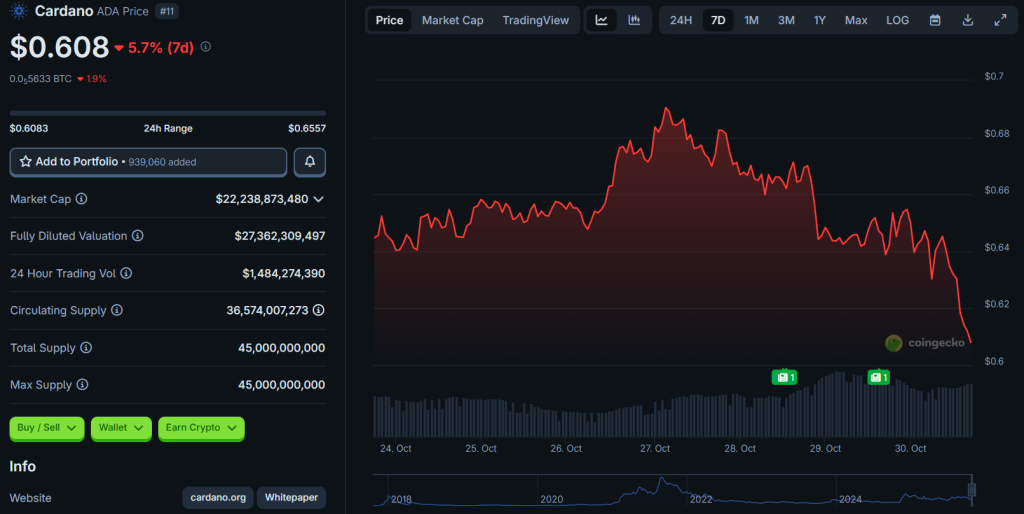Open the cardano.org website link
This screenshot has width=1024, height=514.
217,498
